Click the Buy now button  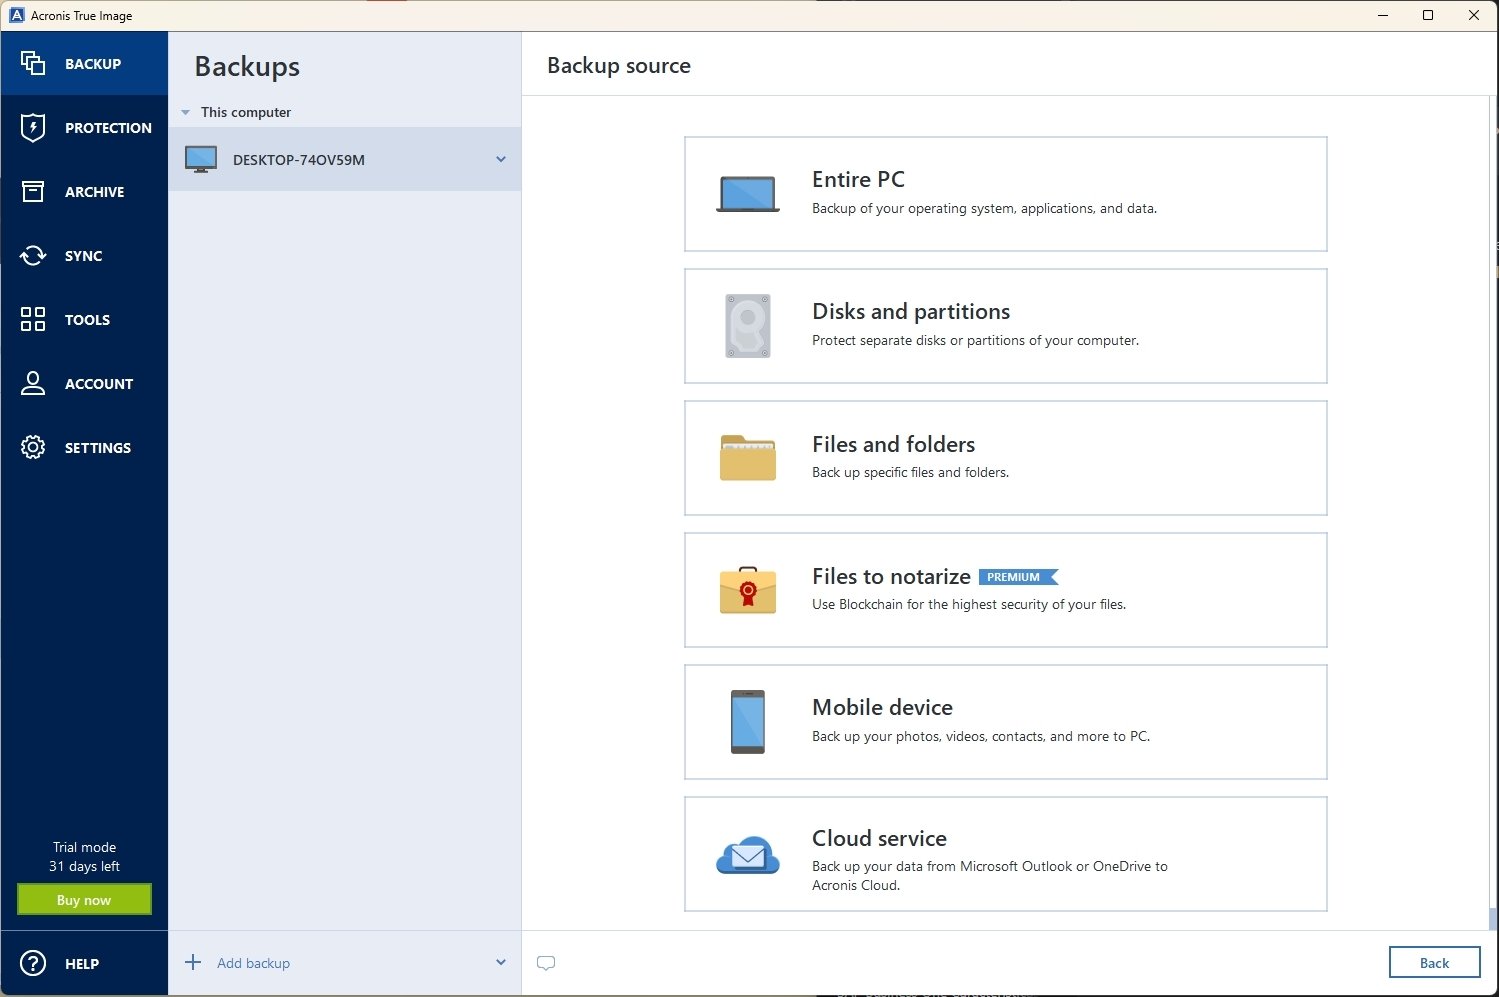84,899
